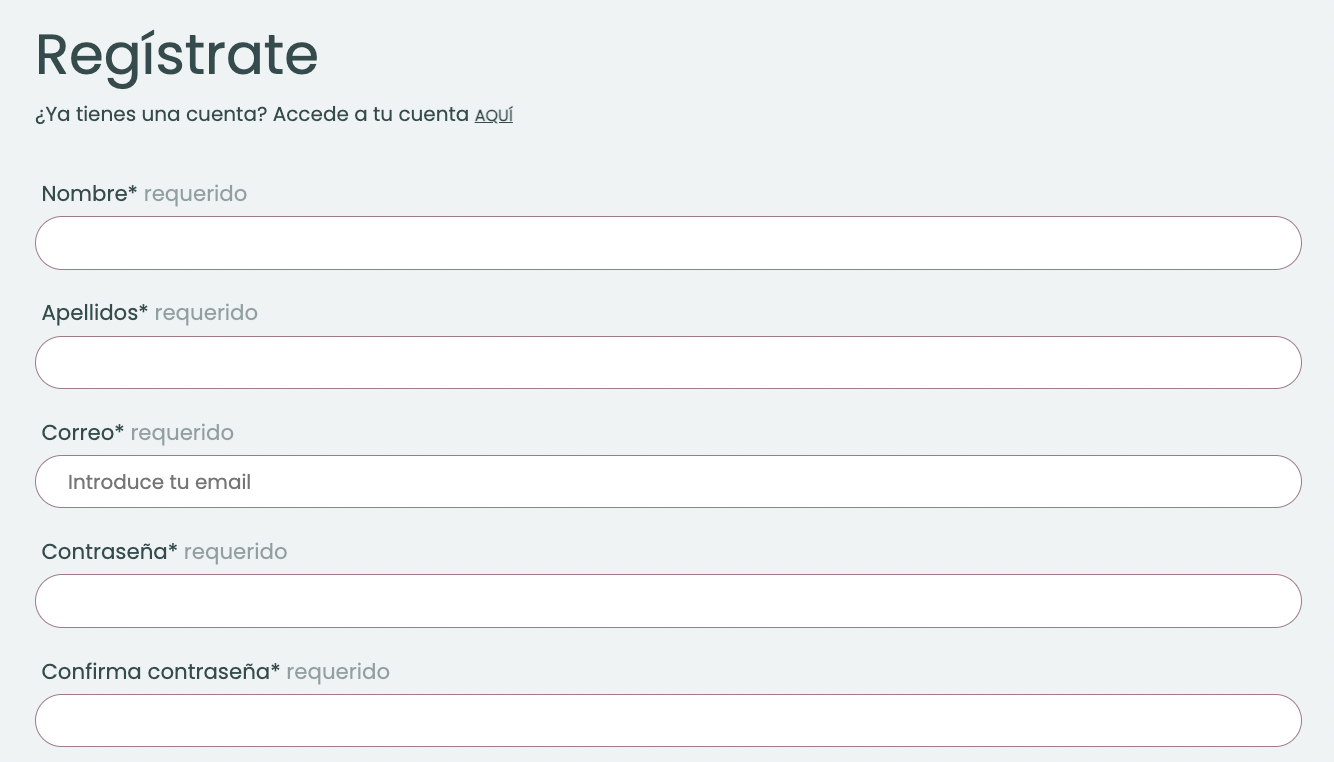Screen dimensions: 1334x762
Task: Click the asterisk after the Correo label
Action: [120, 430]
